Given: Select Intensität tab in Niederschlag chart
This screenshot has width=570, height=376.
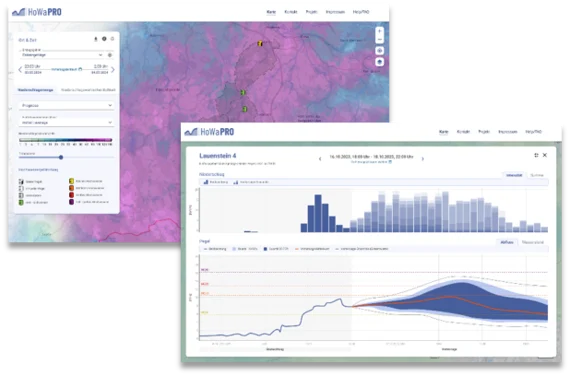Looking at the screenshot, I should tap(514, 175).
